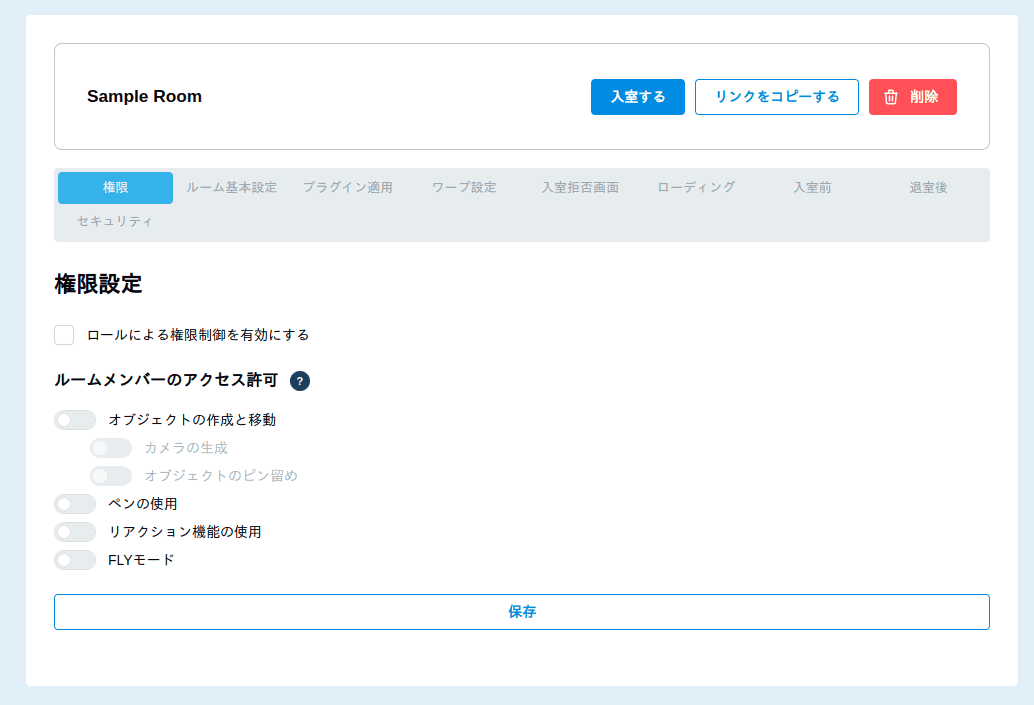This screenshot has height=705, width=1034.
Task: Toggle オブジェクトの作成と移動 permission on
Action: (x=75, y=420)
